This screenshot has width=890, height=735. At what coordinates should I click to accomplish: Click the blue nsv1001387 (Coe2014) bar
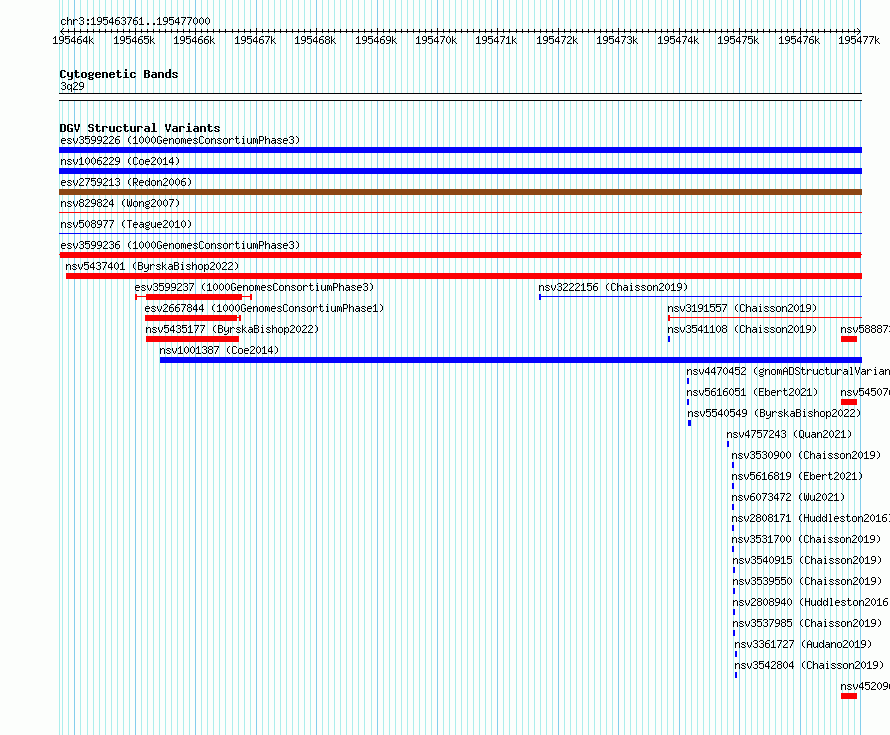511,360
